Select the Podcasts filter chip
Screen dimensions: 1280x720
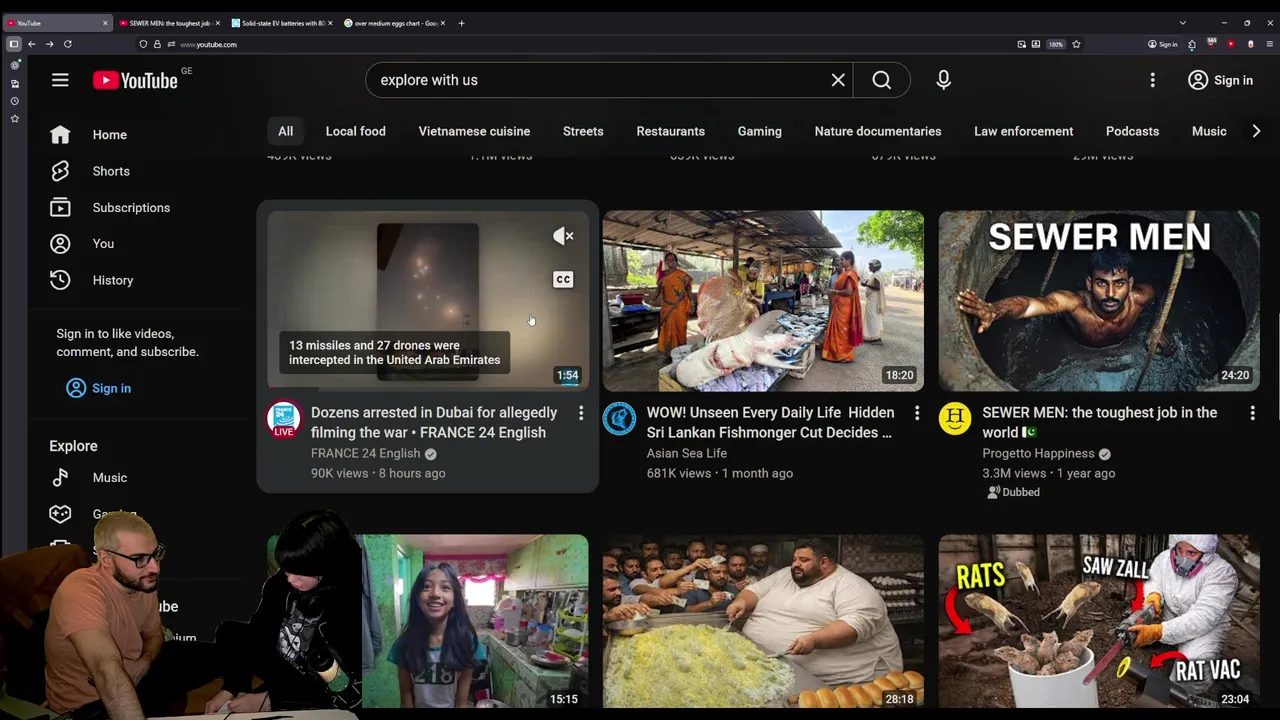click(x=1132, y=131)
